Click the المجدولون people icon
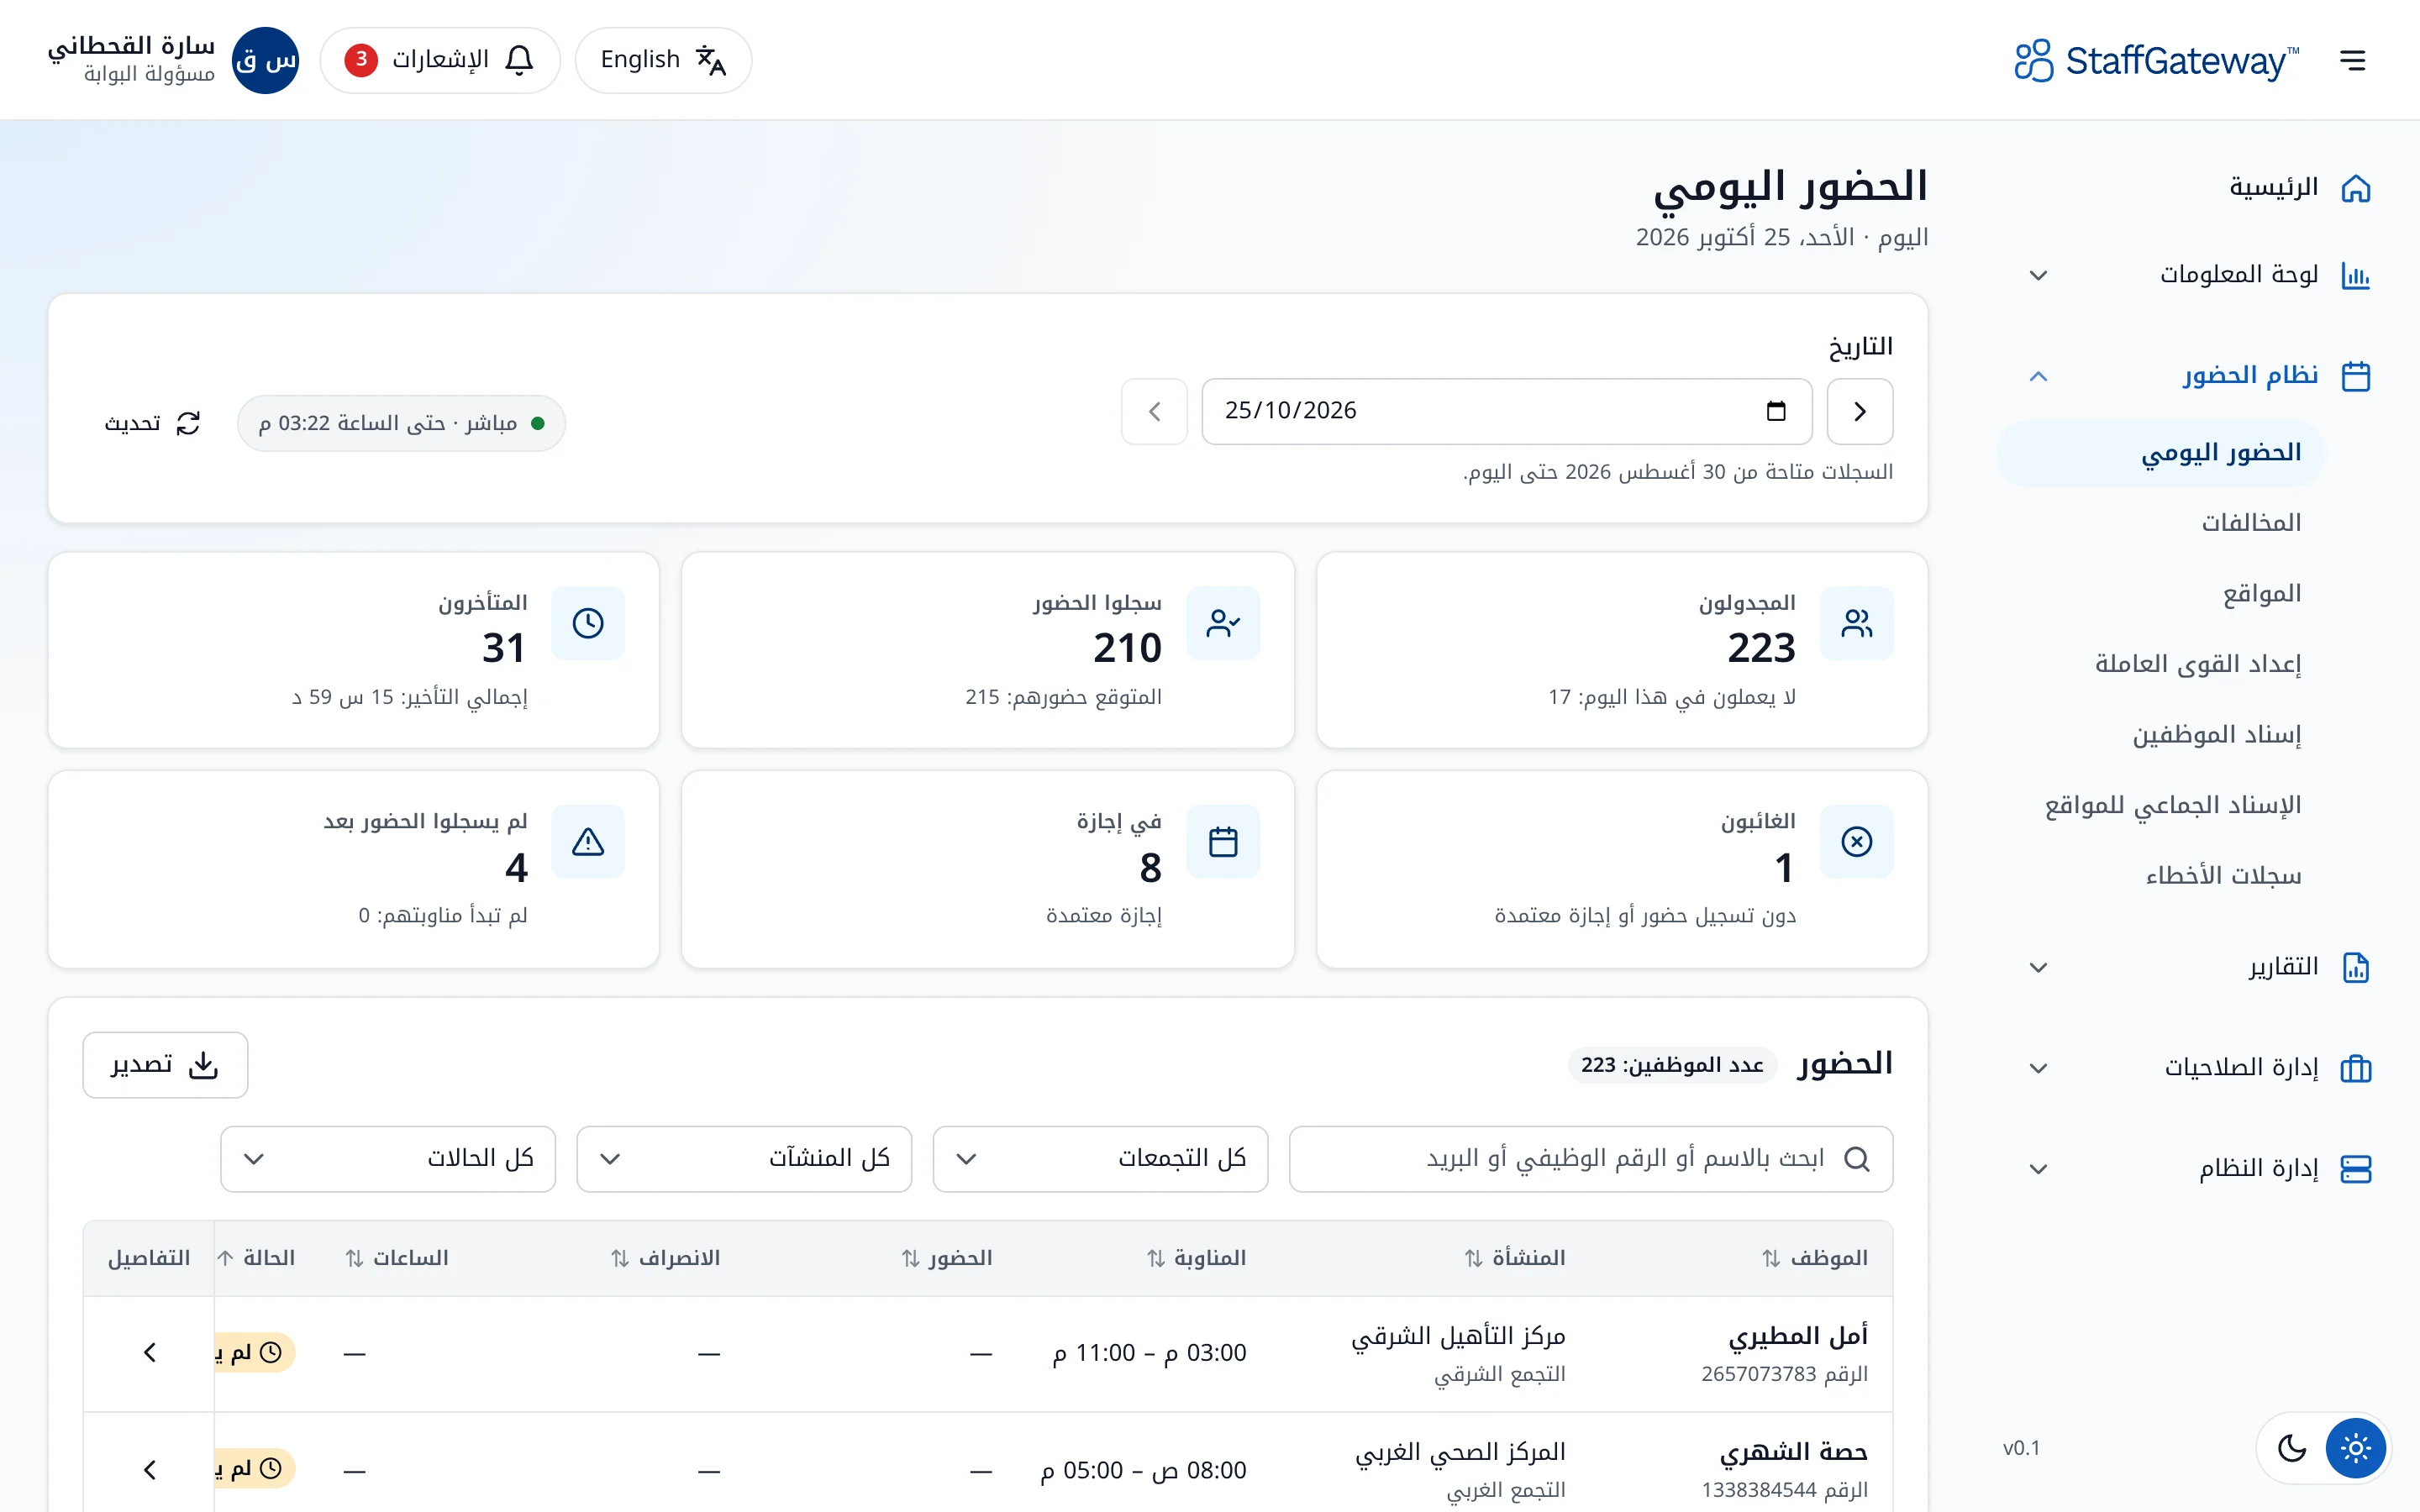The image size is (2420, 1512). (x=1856, y=623)
